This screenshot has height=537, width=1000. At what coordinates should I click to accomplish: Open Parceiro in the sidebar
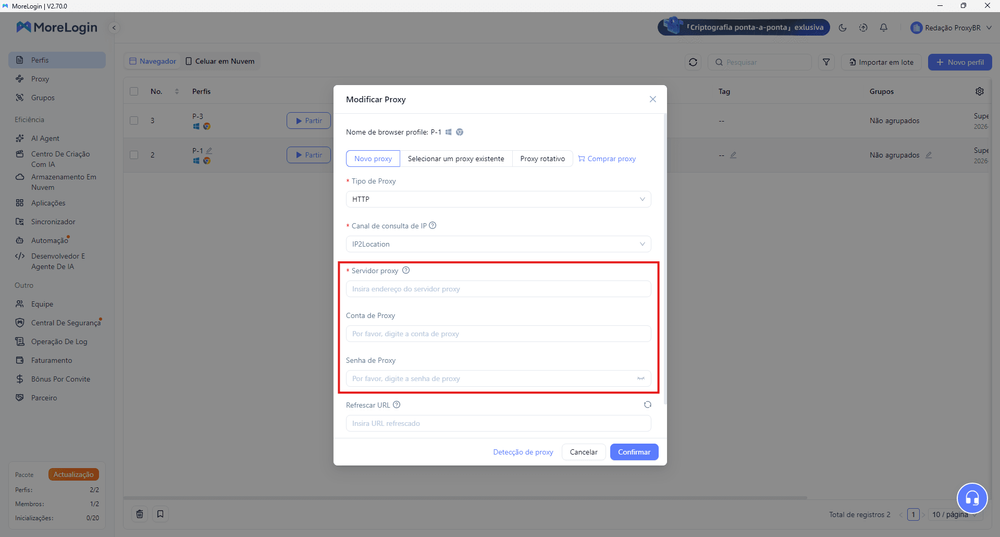[57, 397]
